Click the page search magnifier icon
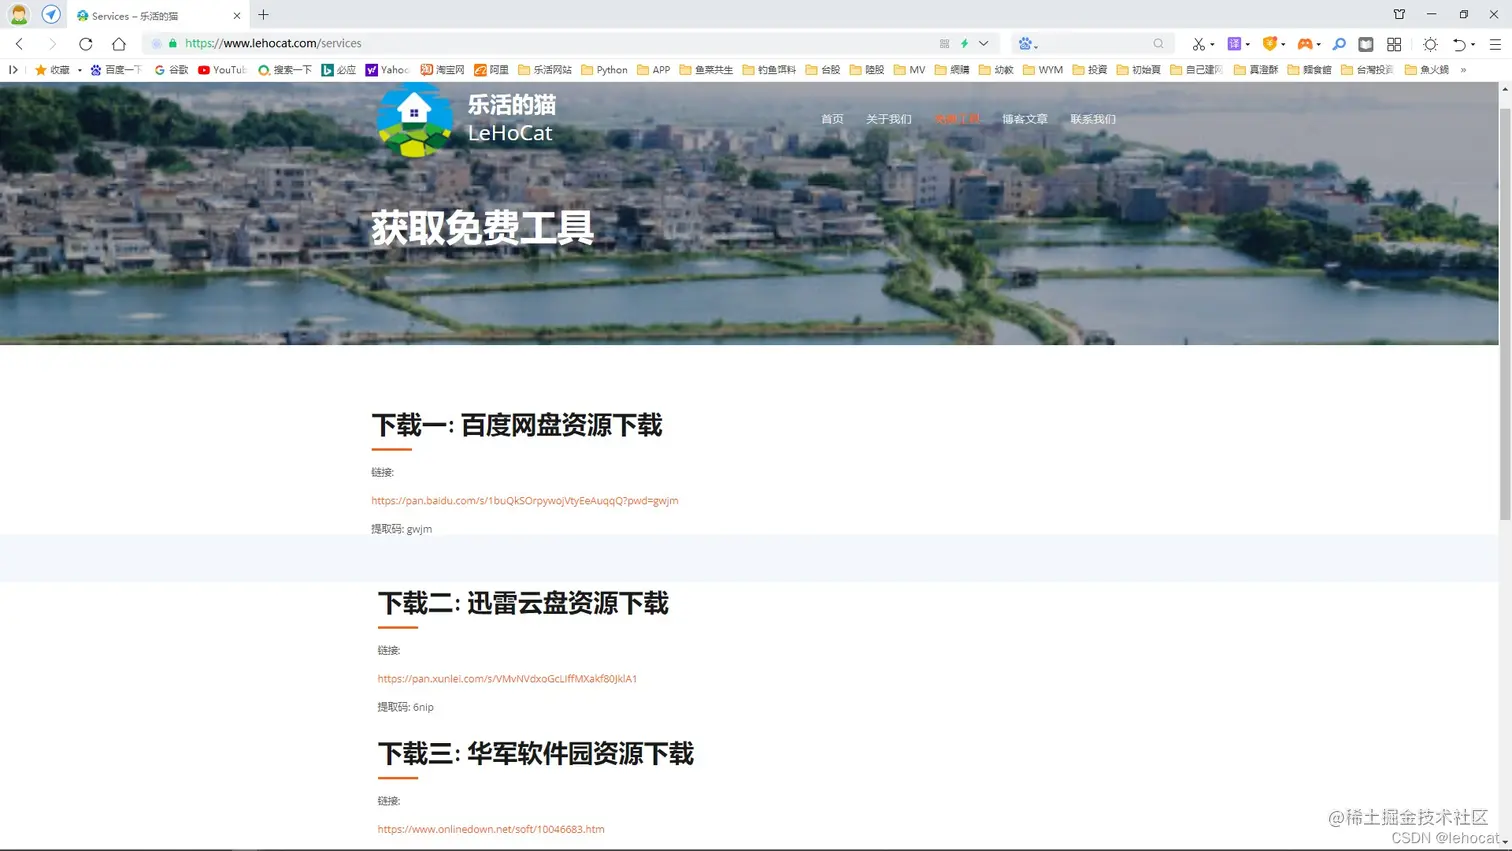Viewport: 1512px width, 851px height. (1339, 44)
